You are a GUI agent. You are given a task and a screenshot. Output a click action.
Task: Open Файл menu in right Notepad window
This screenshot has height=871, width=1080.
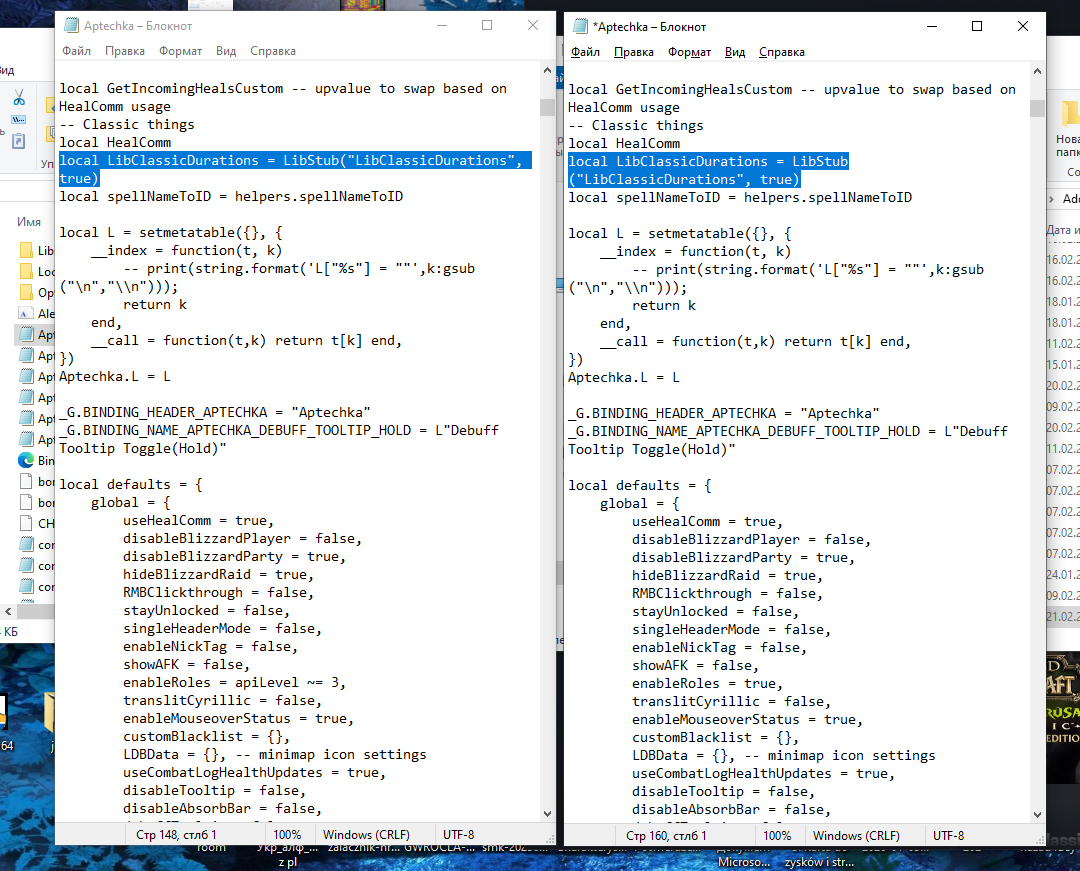click(585, 52)
